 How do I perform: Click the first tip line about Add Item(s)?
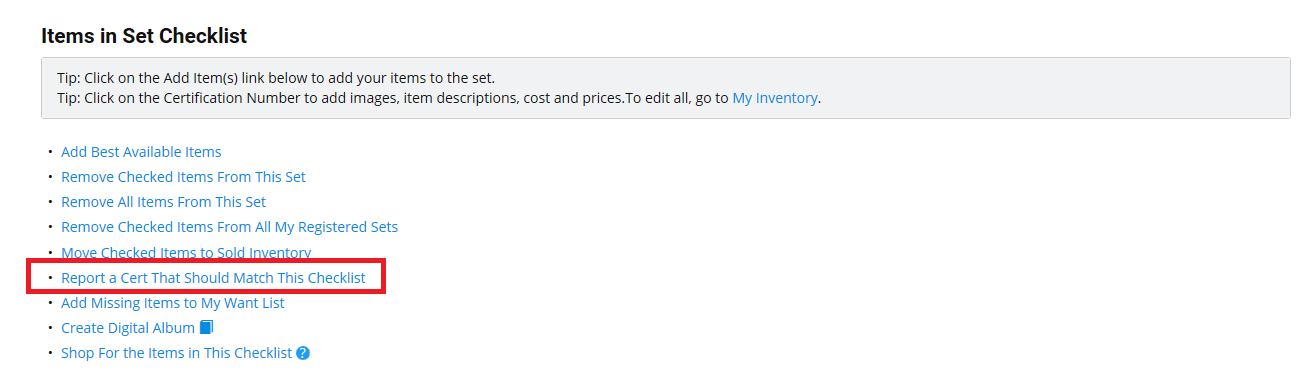pos(276,78)
